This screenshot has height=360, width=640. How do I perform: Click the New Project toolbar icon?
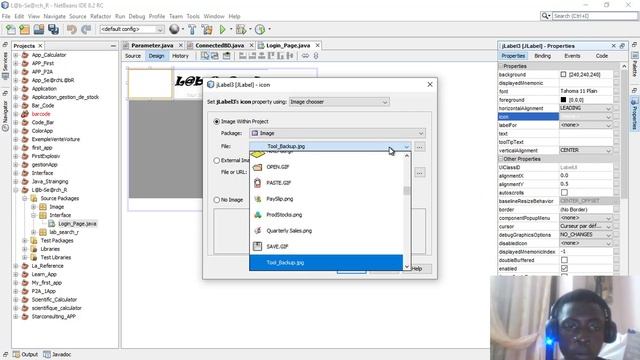[x=24, y=29]
